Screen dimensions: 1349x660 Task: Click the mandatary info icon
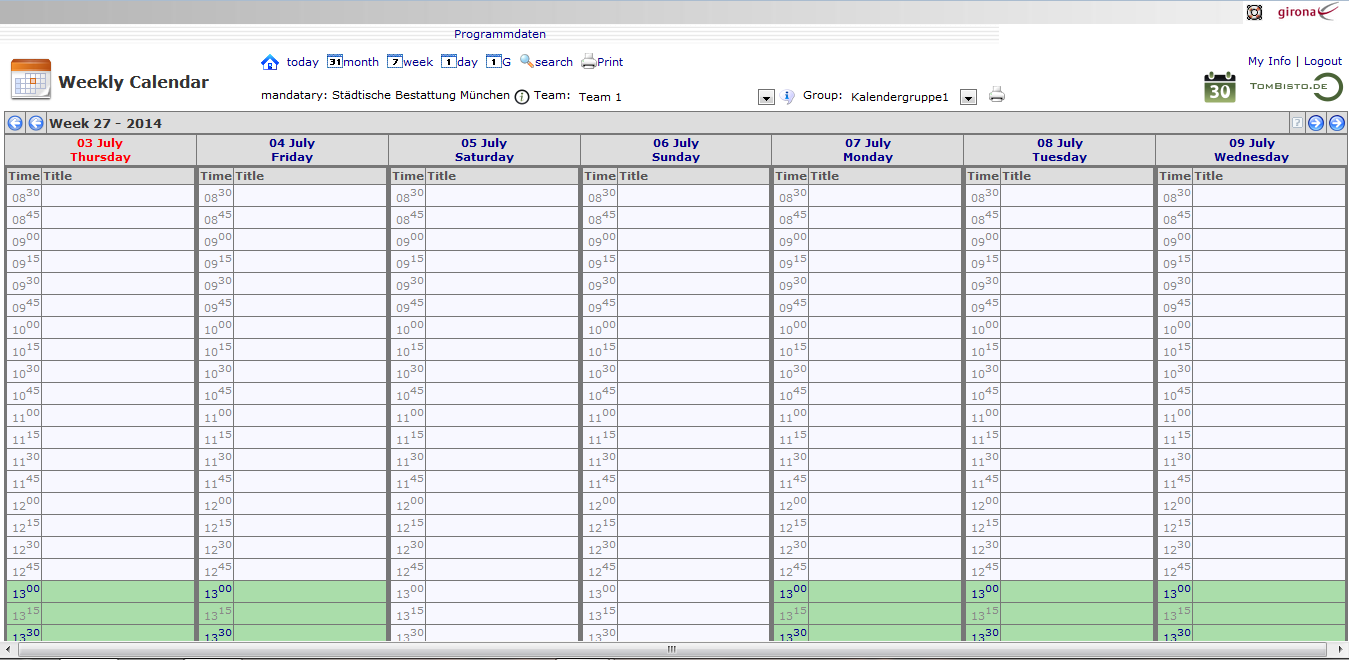click(521, 97)
